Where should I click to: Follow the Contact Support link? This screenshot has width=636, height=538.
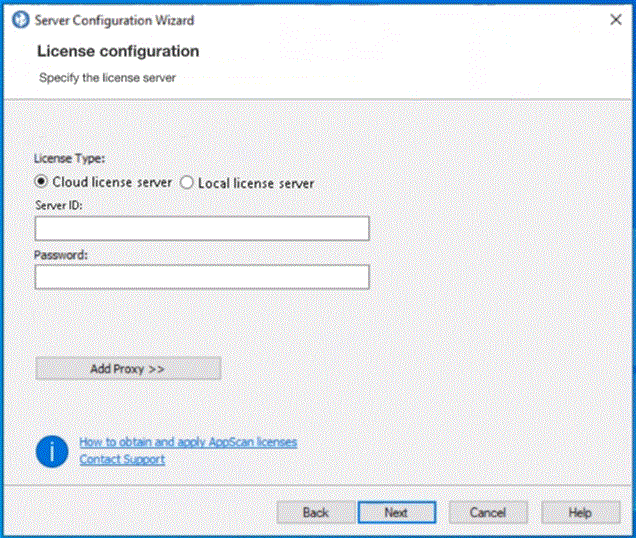pos(122,459)
